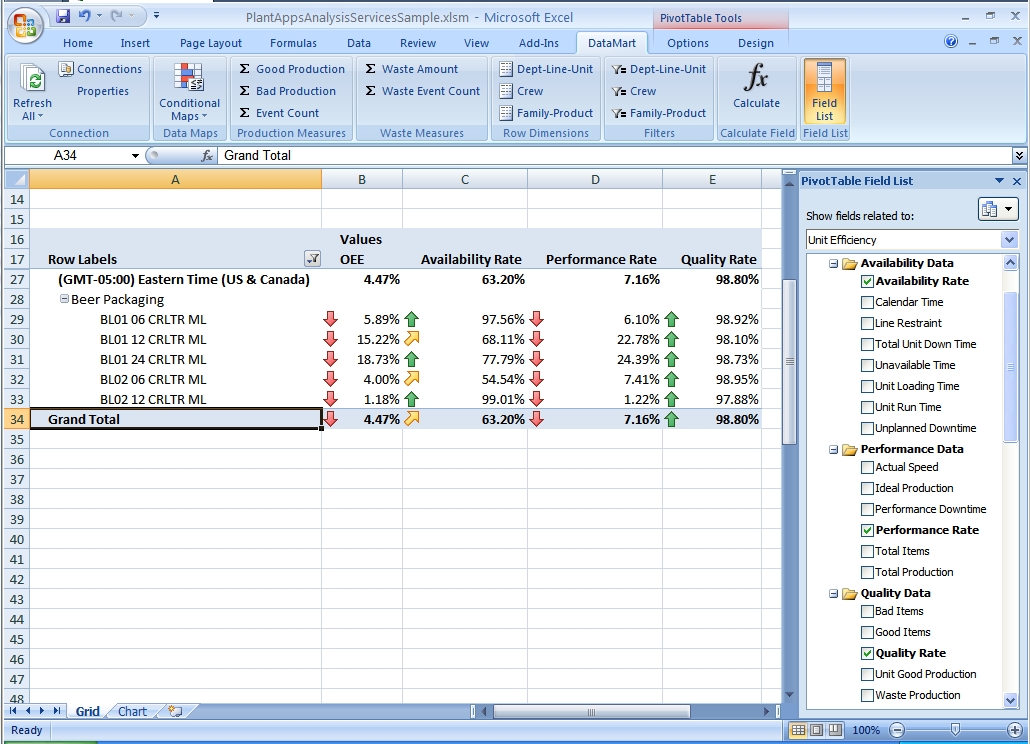The width and height of the screenshot is (1030, 744).
Task: Add Family-Product row dimension
Action: [546, 113]
